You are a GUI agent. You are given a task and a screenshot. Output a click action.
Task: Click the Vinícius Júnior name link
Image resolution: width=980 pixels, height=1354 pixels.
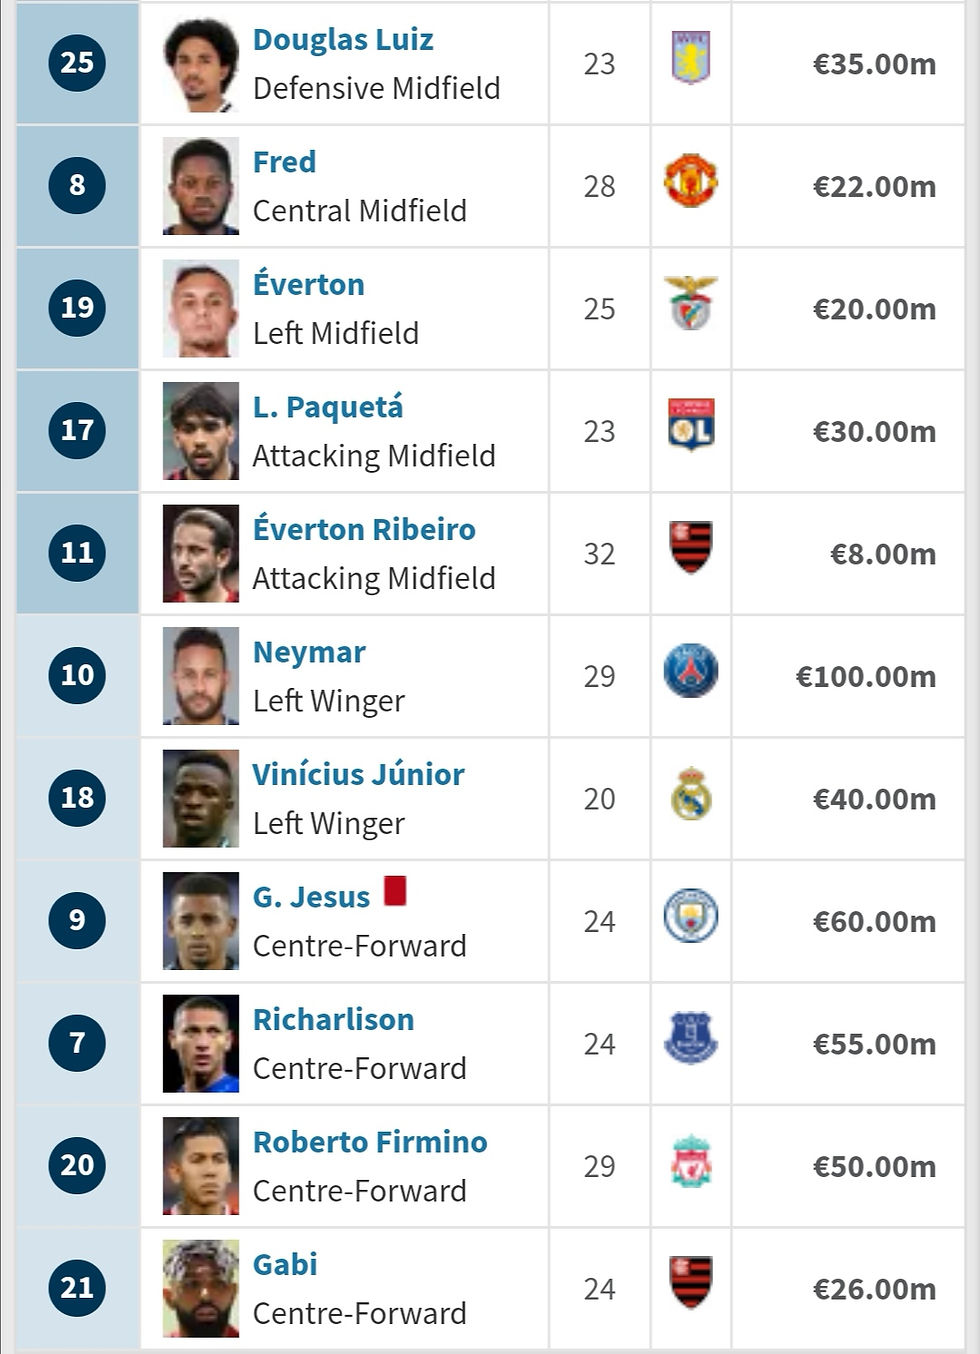coord(358,775)
